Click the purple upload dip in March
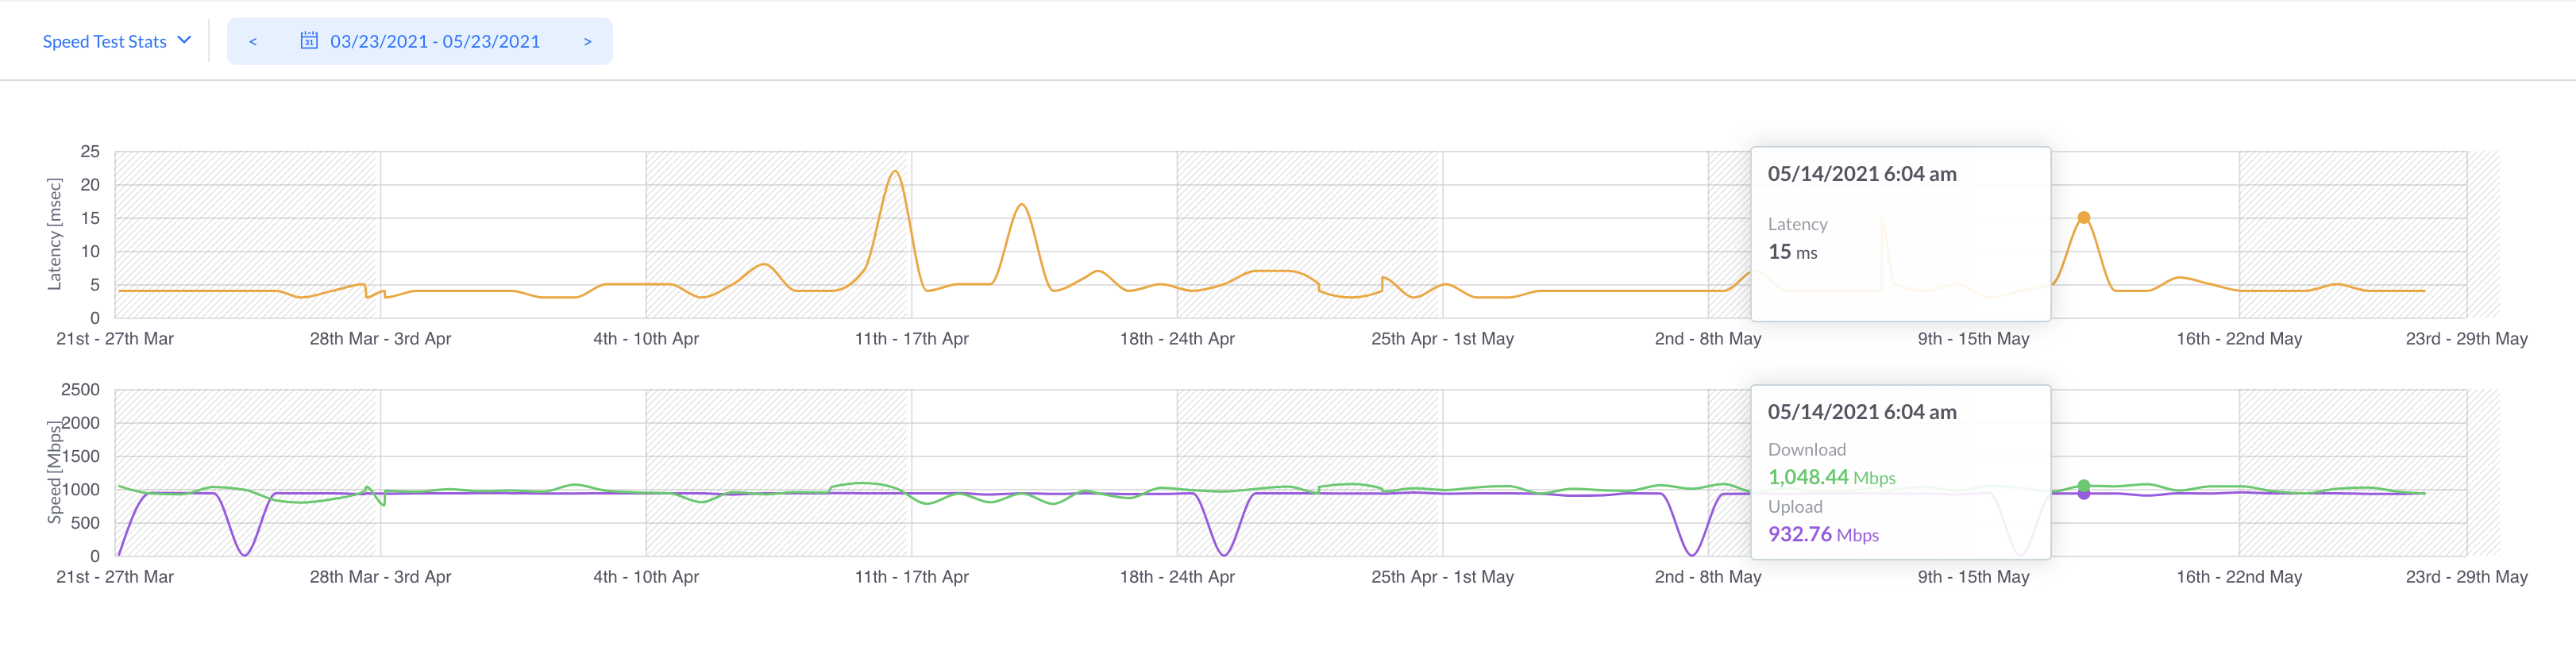 pos(244,553)
